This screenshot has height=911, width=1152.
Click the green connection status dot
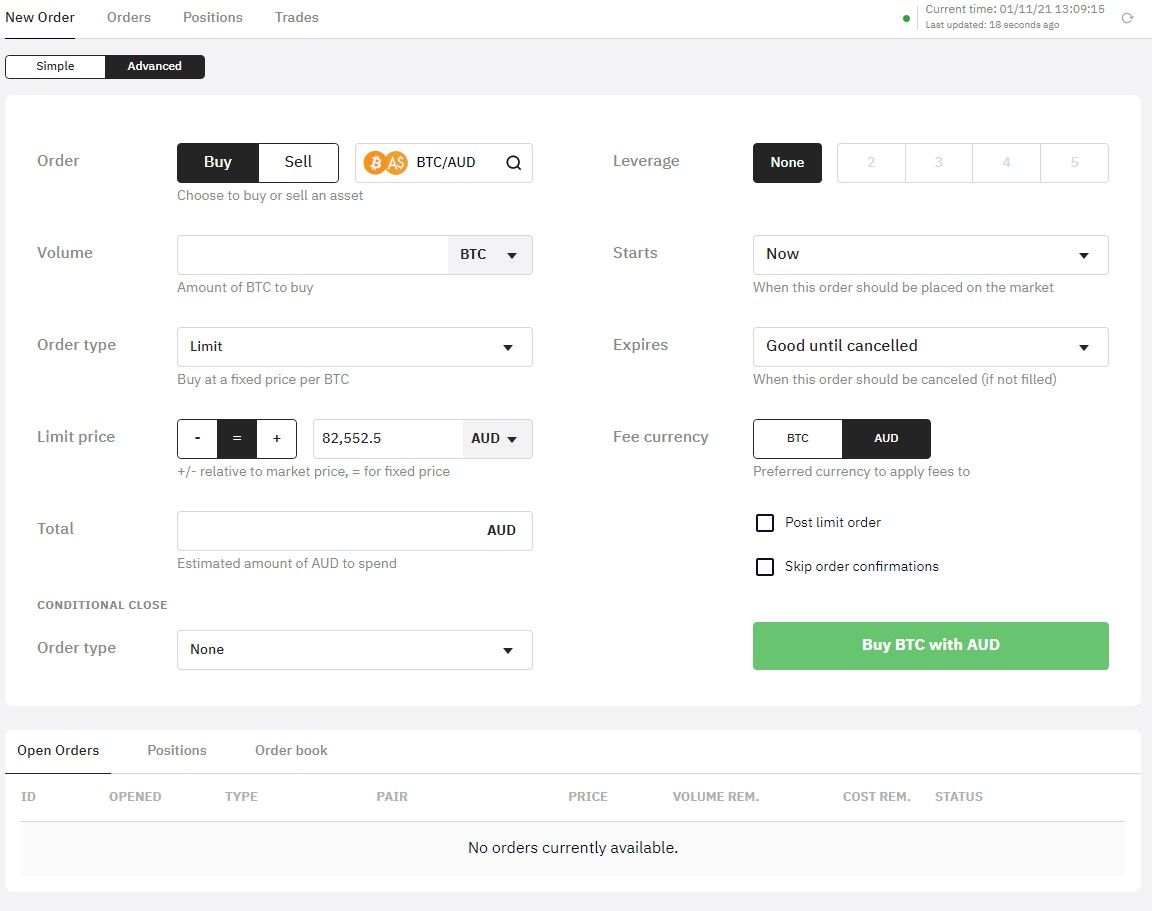(x=906, y=18)
